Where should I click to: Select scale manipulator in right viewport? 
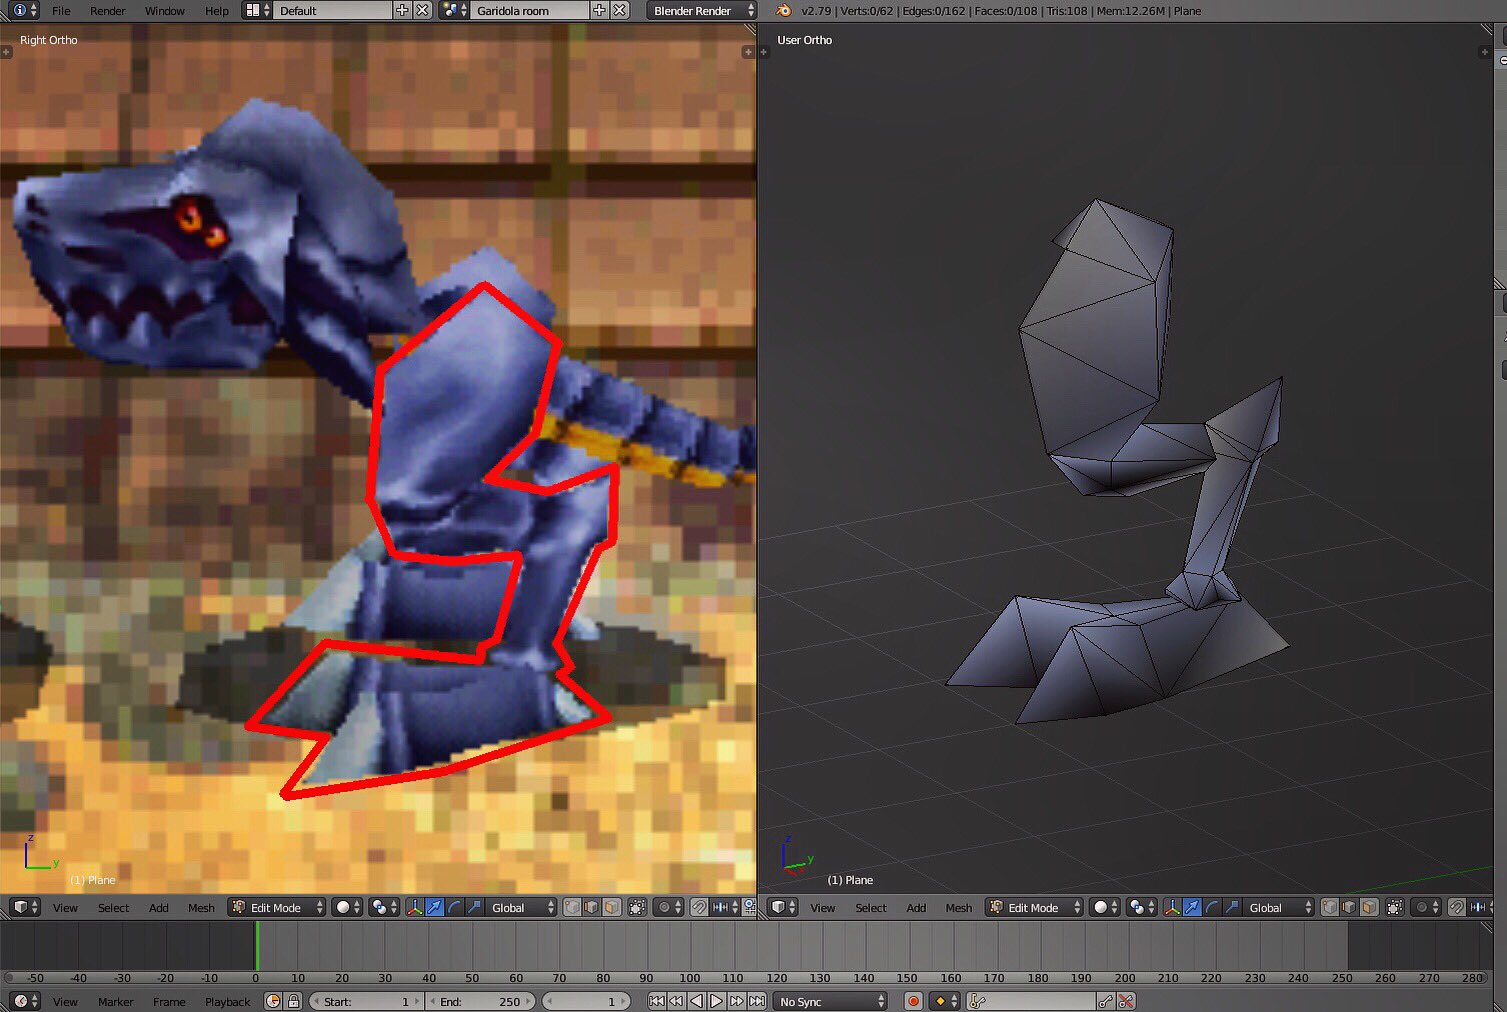(1232, 907)
